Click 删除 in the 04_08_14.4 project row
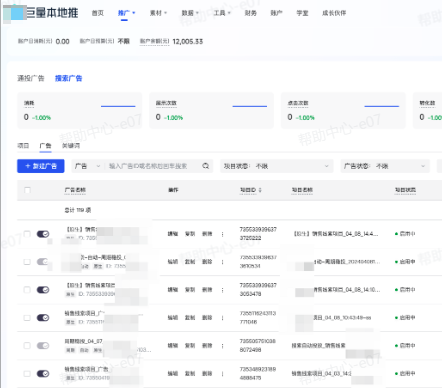 coord(207,234)
